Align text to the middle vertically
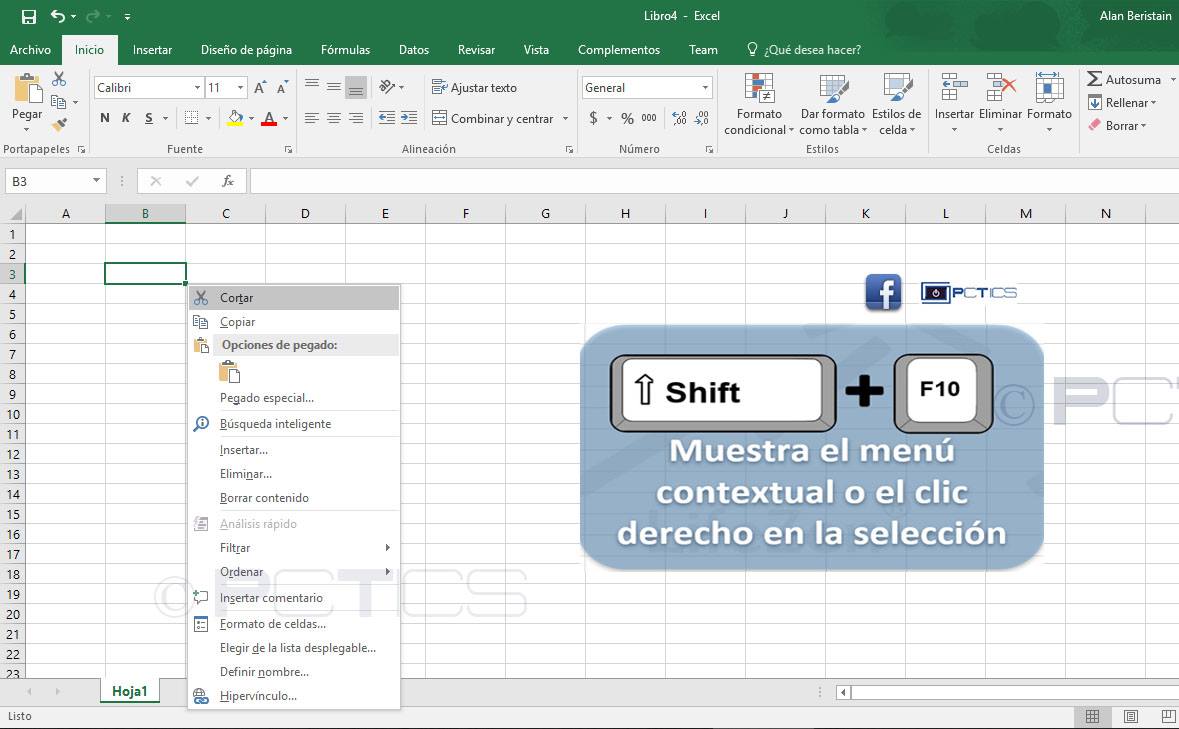The width and height of the screenshot is (1179, 729). pos(334,86)
